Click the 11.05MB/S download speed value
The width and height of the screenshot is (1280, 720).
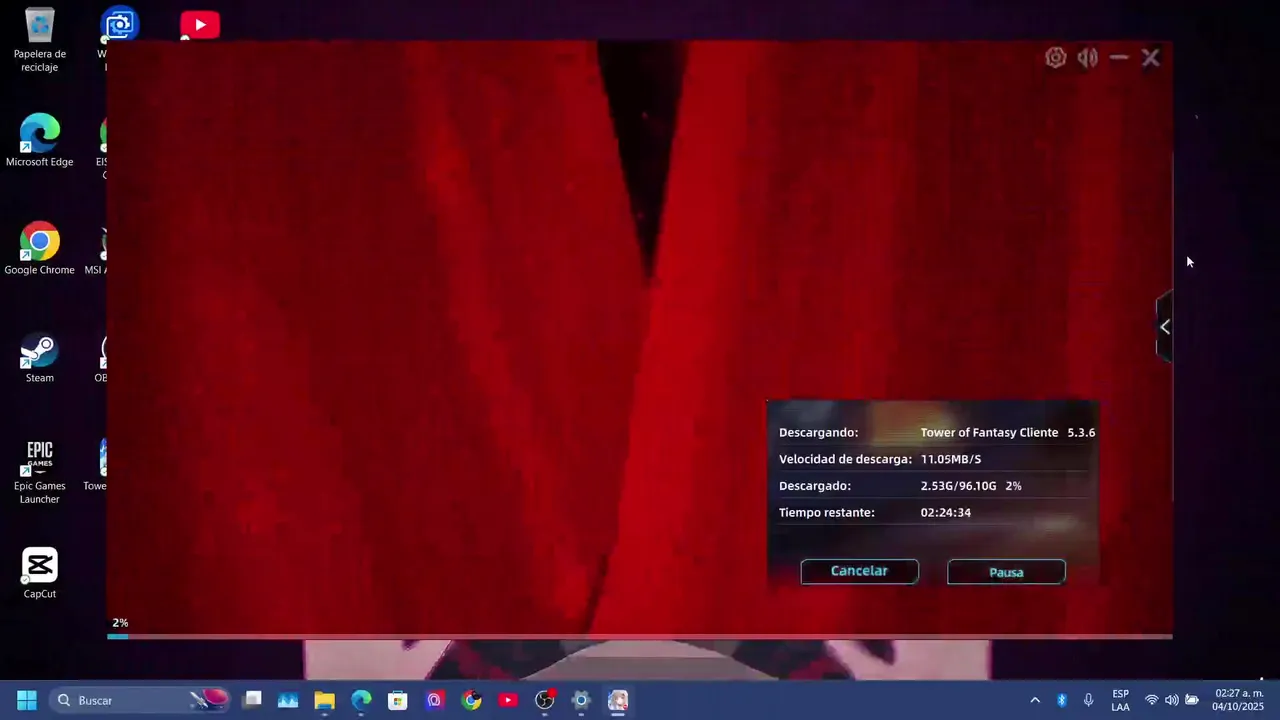pyautogui.click(x=951, y=459)
